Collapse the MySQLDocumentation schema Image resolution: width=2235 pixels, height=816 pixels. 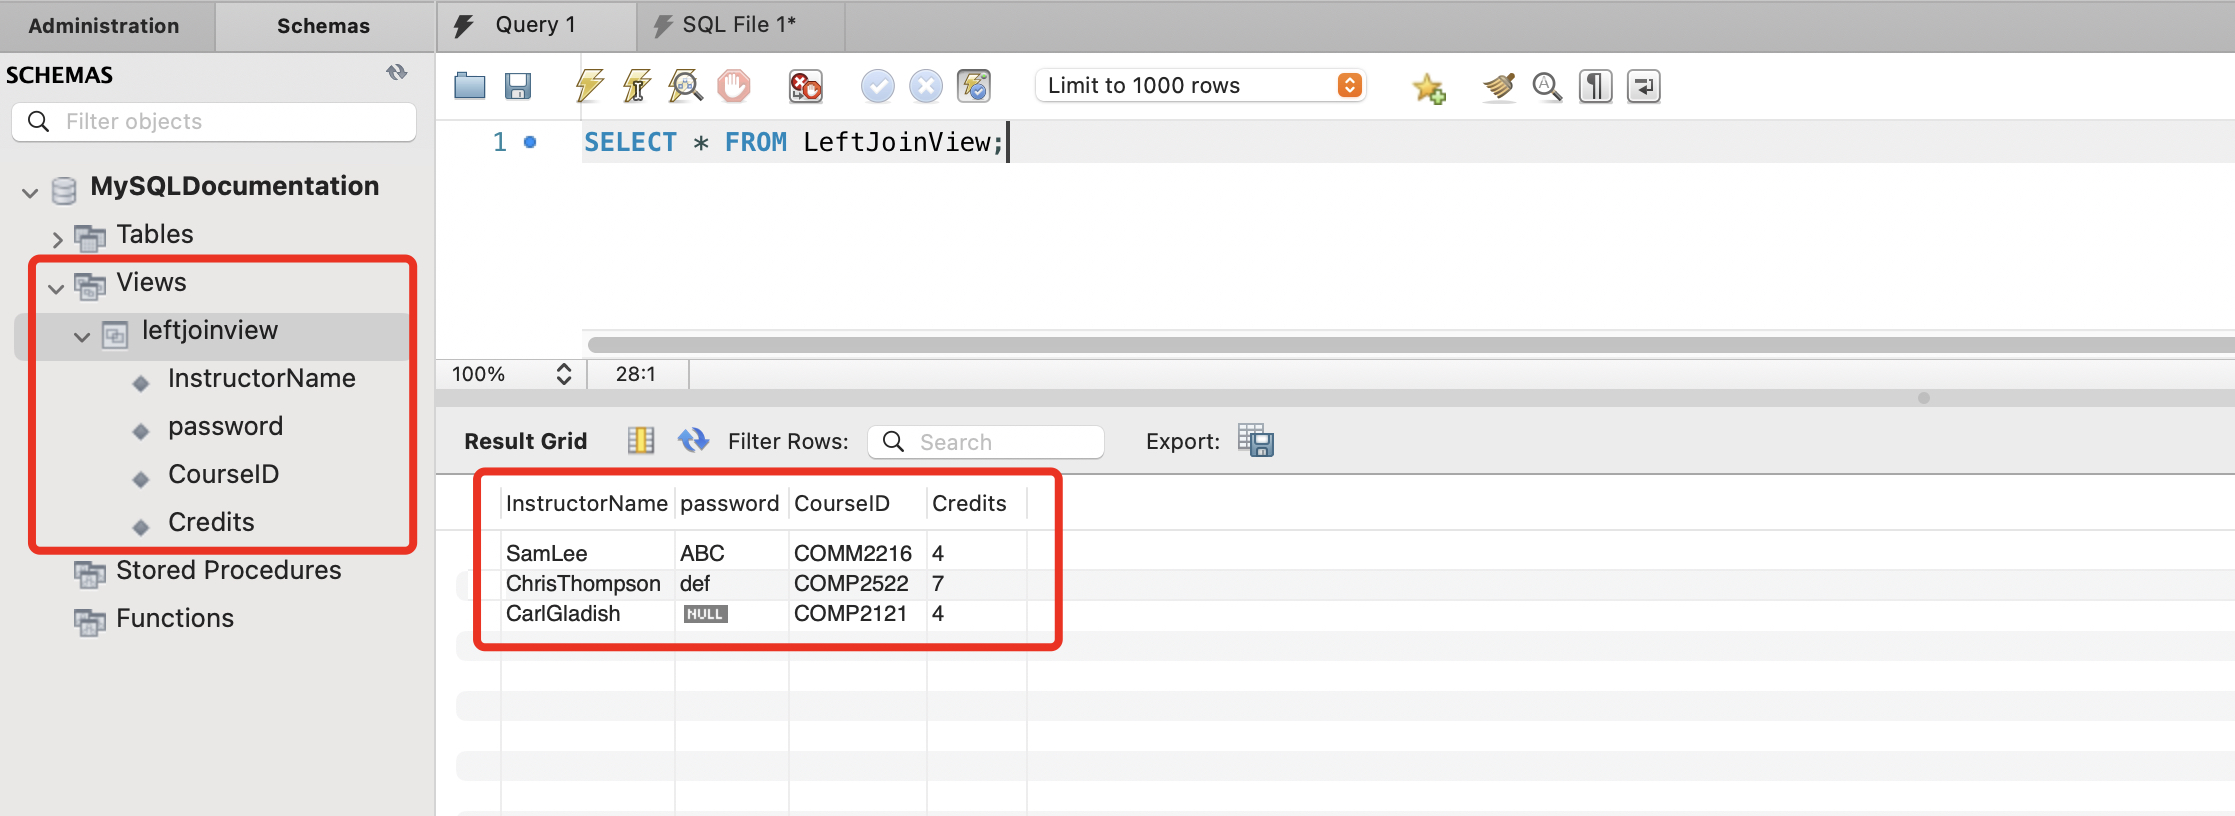(x=30, y=192)
